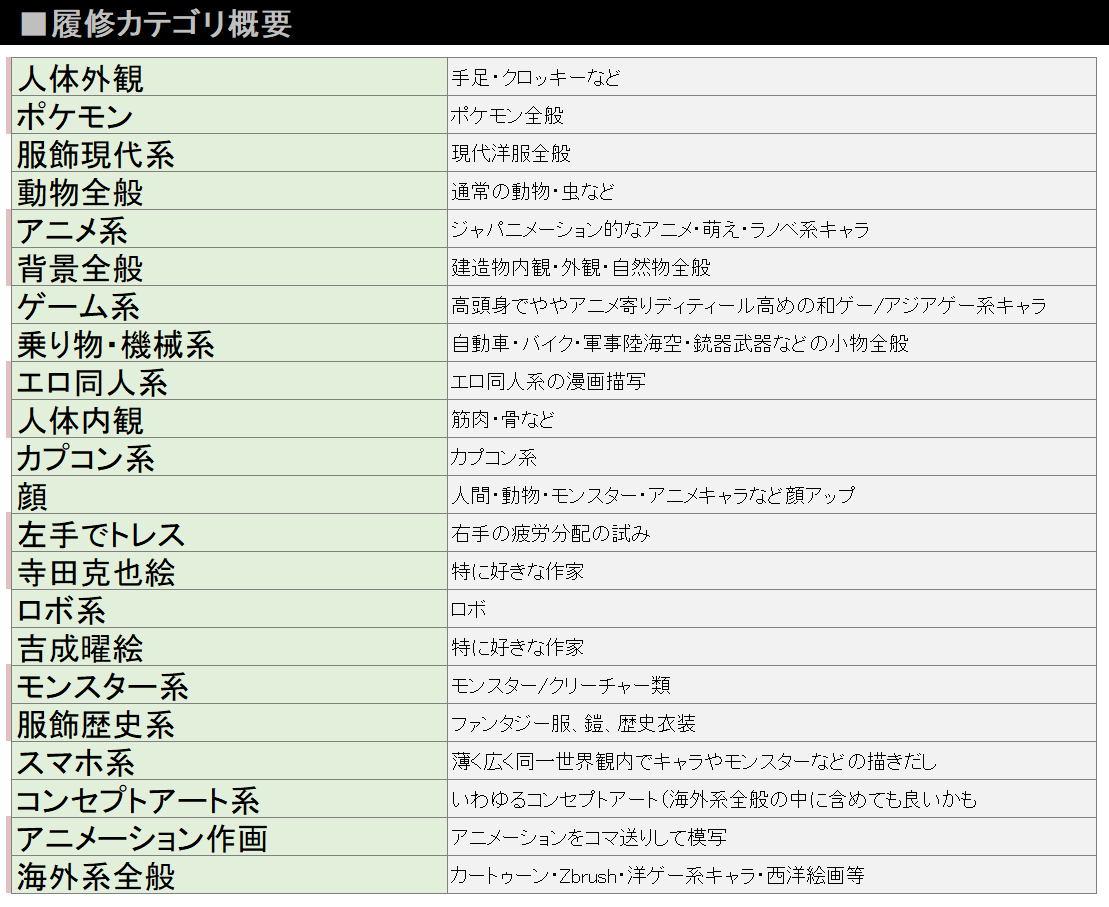1109x907 pixels.
Task: Select the 乗り物・機械系 category cell
Action: (229, 343)
